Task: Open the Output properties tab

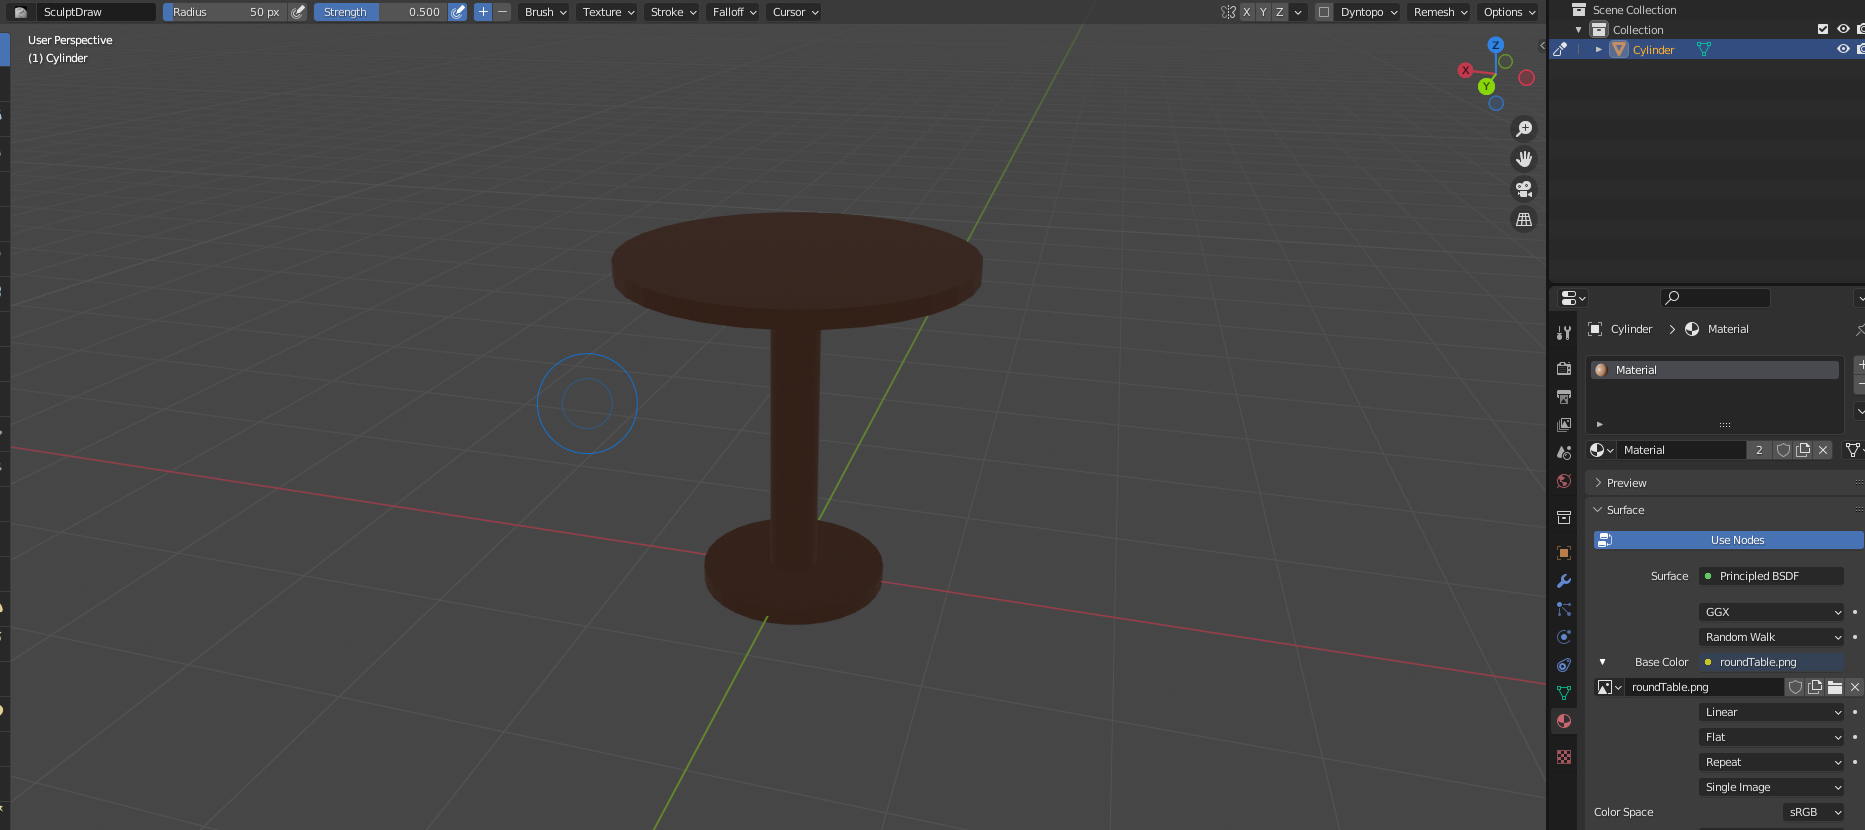Action: click(1564, 397)
